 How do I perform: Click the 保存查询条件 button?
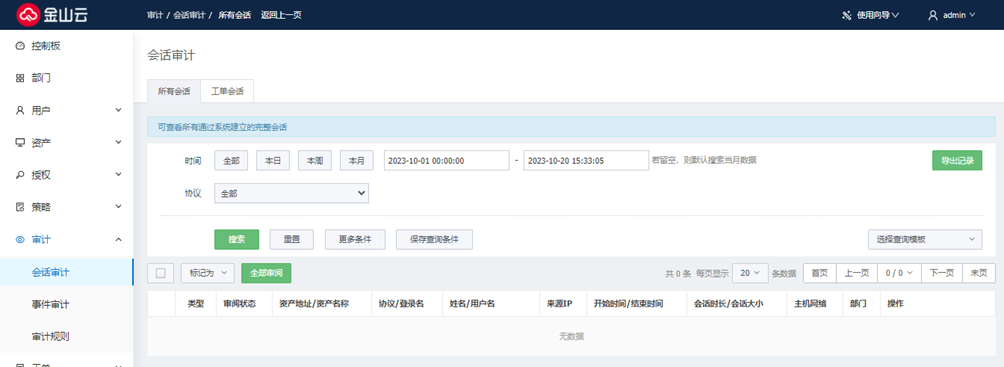pos(435,240)
